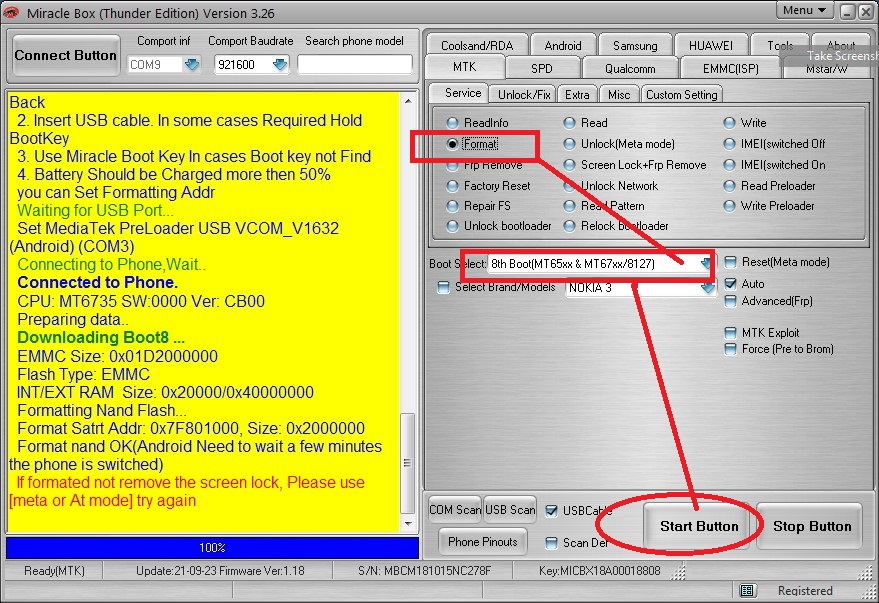Click 'S/N: MBCM181015NC278F' status text
Image resolution: width=879 pixels, height=603 pixels.
click(424, 571)
